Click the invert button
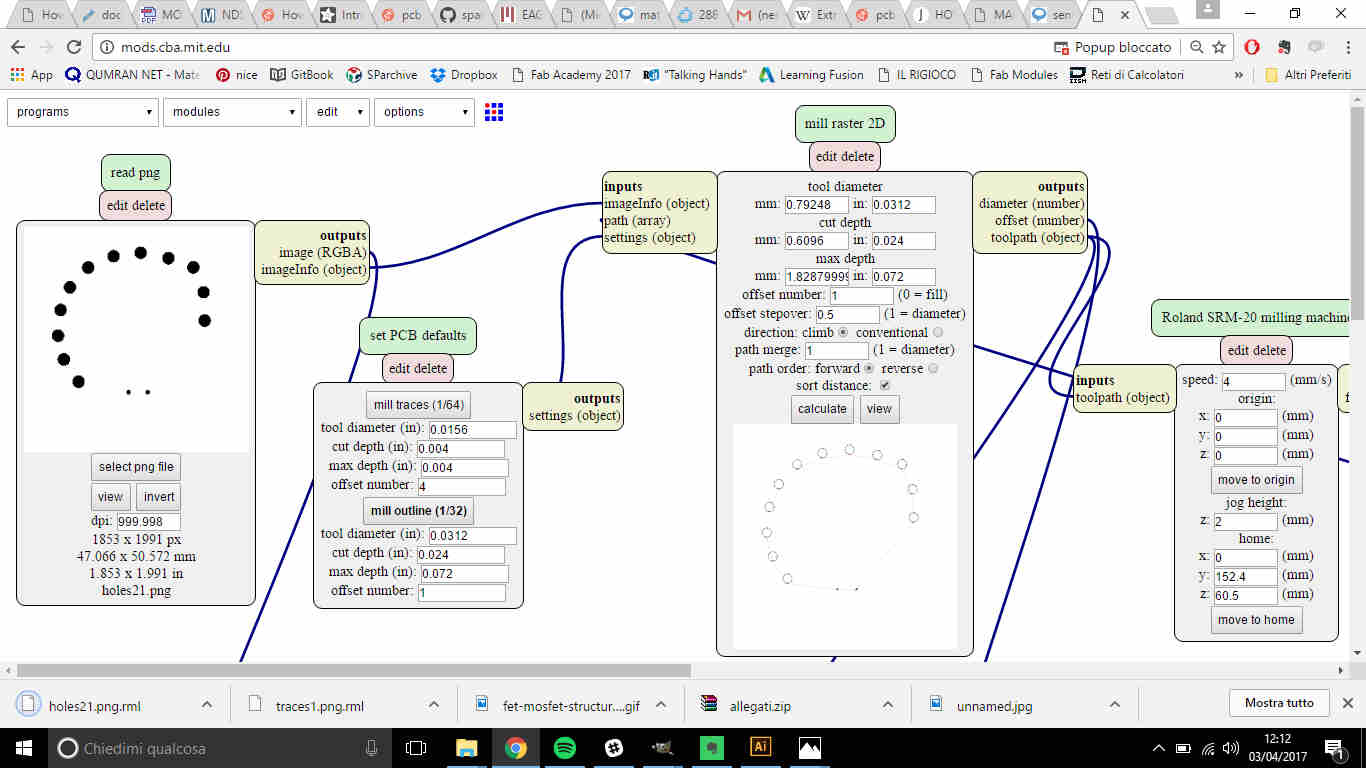This screenshot has height=768, width=1366. click(x=159, y=496)
